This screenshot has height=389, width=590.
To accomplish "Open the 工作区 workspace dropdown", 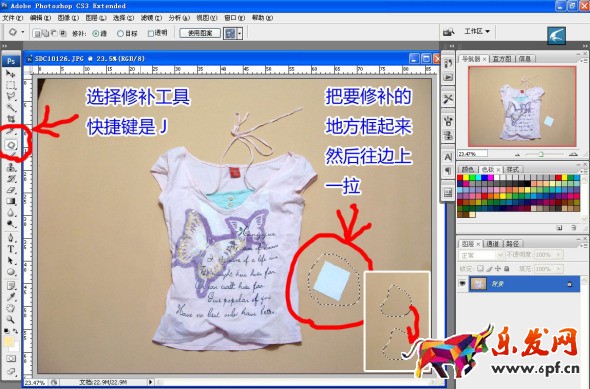I will pos(477,31).
